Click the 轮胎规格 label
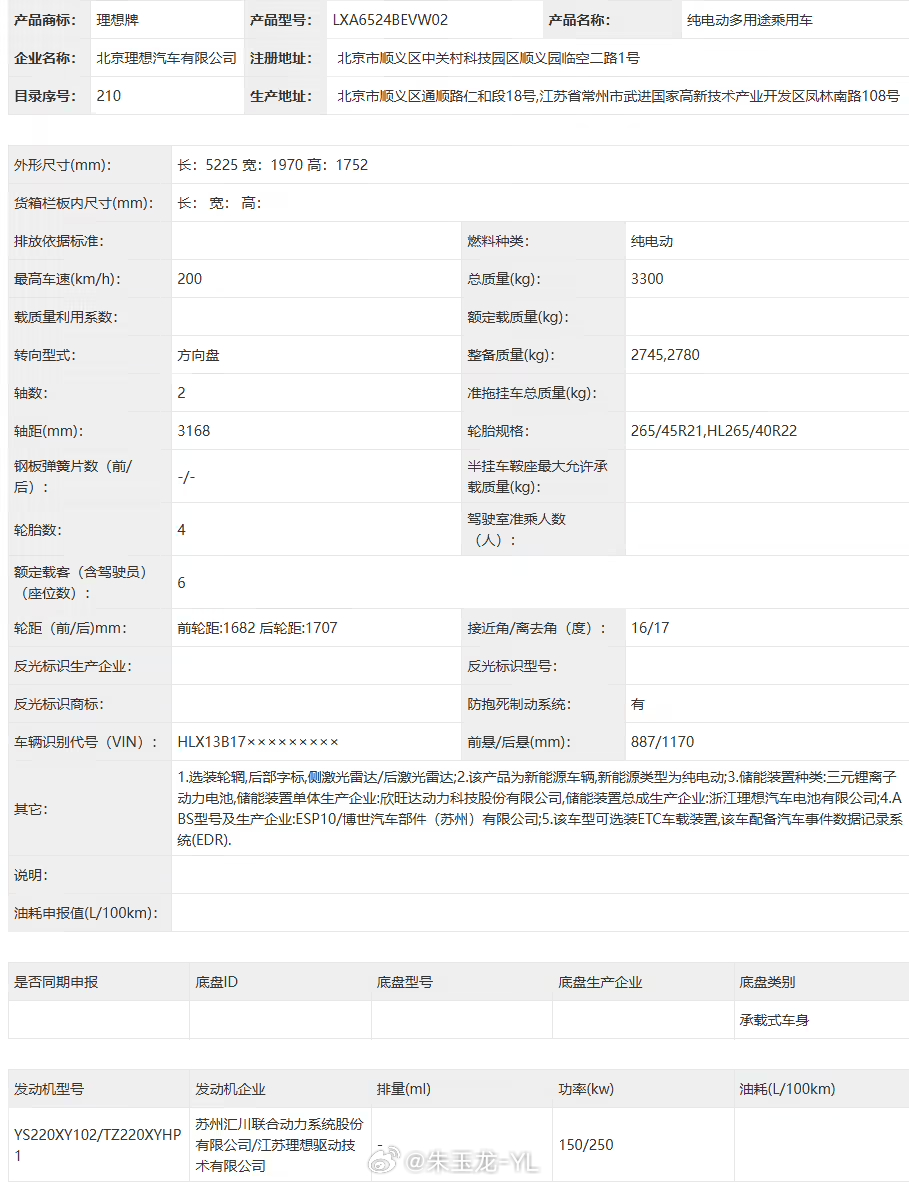The image size is (909, 1182). click(498, 431)
